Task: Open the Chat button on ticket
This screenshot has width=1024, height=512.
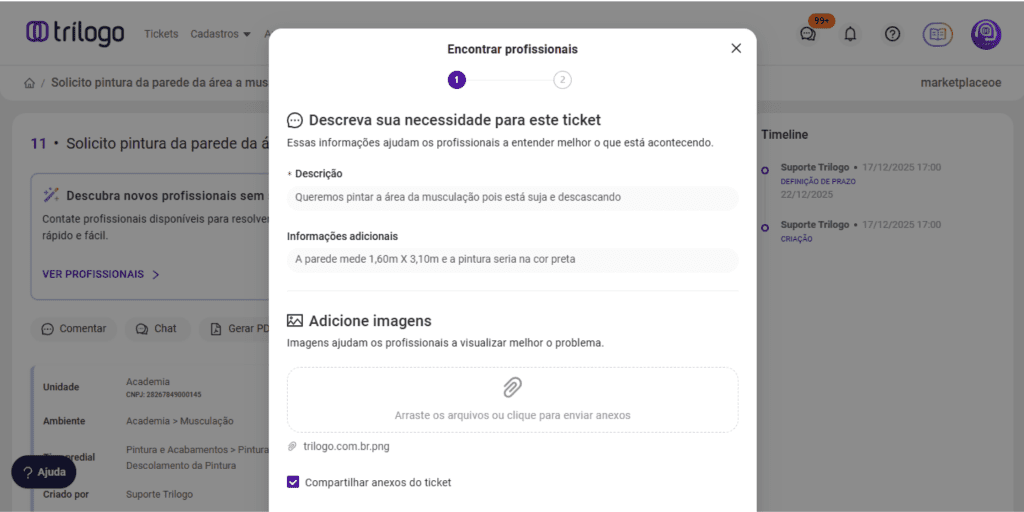Action: point(156,328)
